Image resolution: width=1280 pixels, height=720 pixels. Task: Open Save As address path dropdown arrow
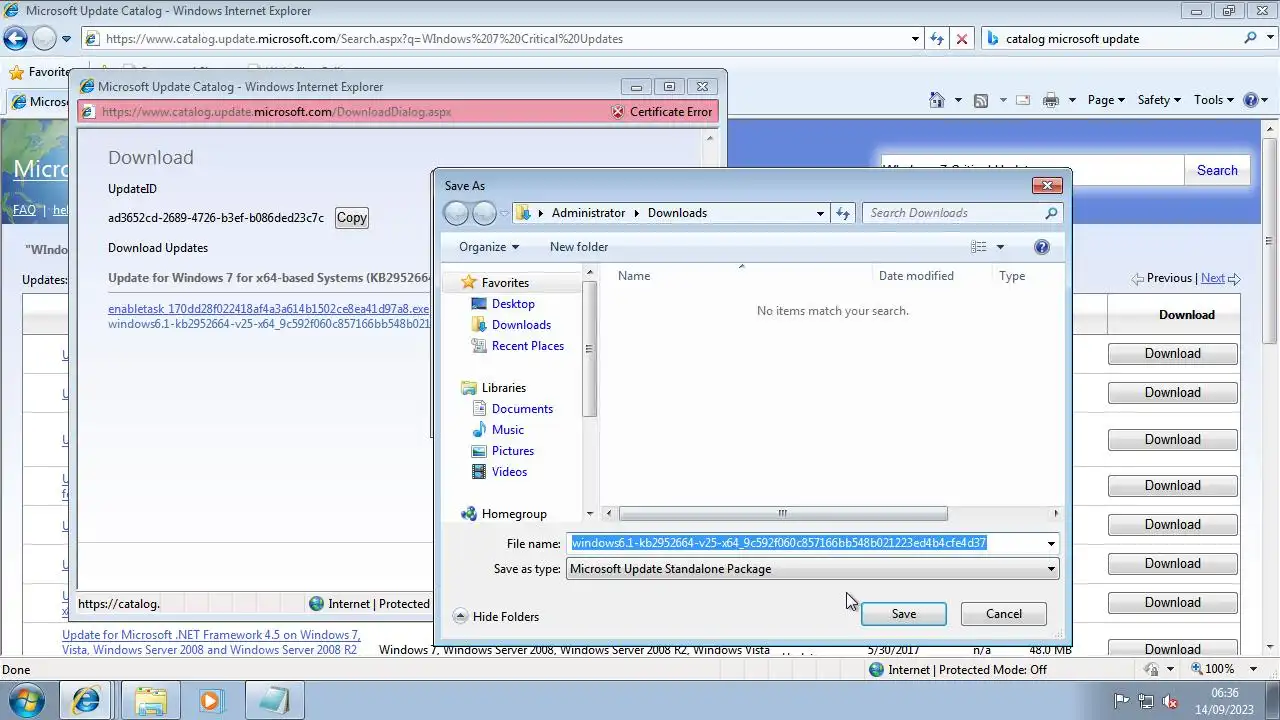(x=820, y=213)
